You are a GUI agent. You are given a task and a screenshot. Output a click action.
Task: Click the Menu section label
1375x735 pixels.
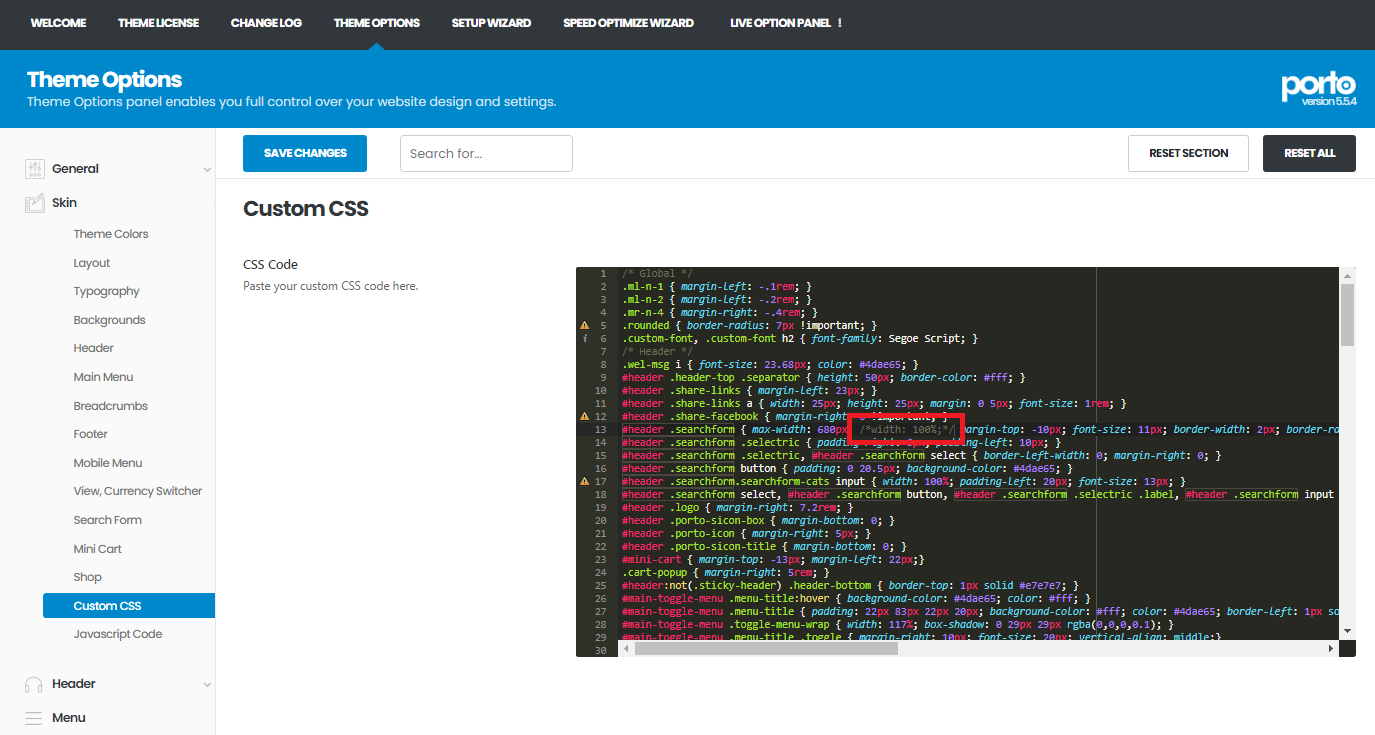[69, 718]
